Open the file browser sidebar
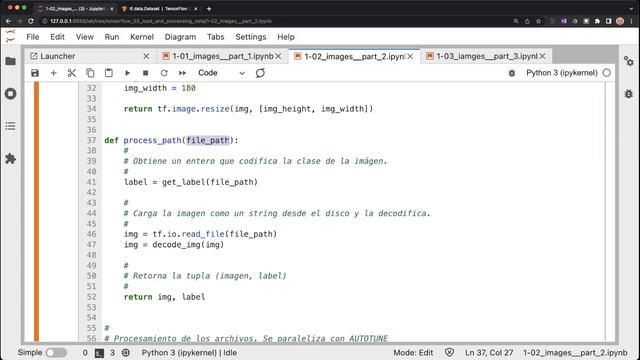 11,61
